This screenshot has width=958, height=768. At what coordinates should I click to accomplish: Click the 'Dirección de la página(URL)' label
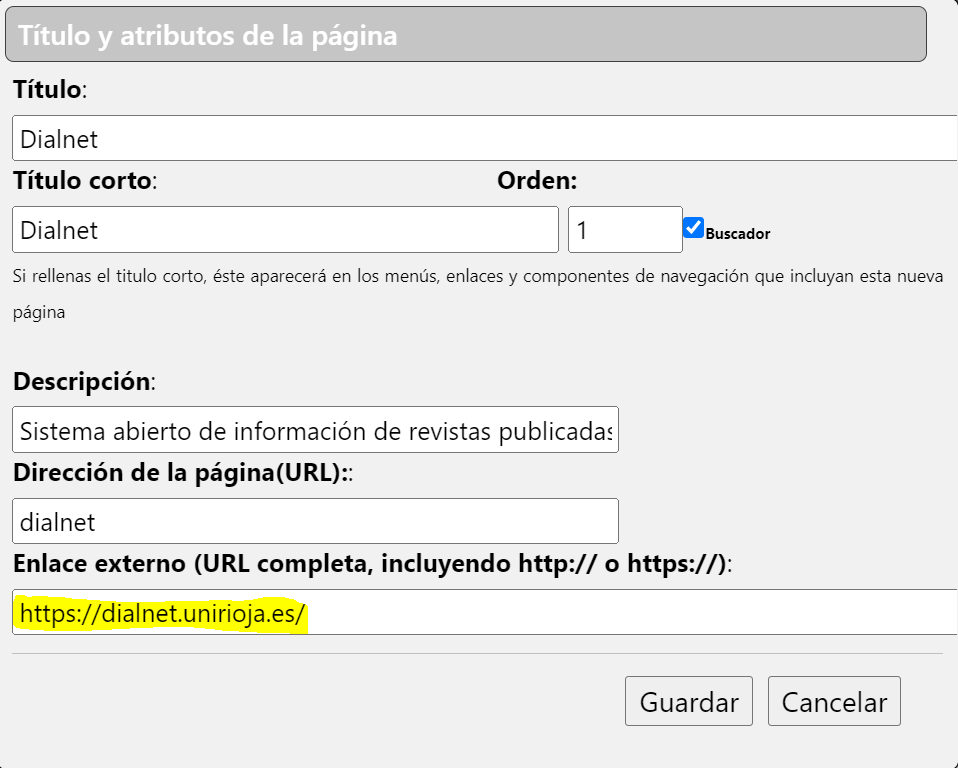(x=183, y=473)
